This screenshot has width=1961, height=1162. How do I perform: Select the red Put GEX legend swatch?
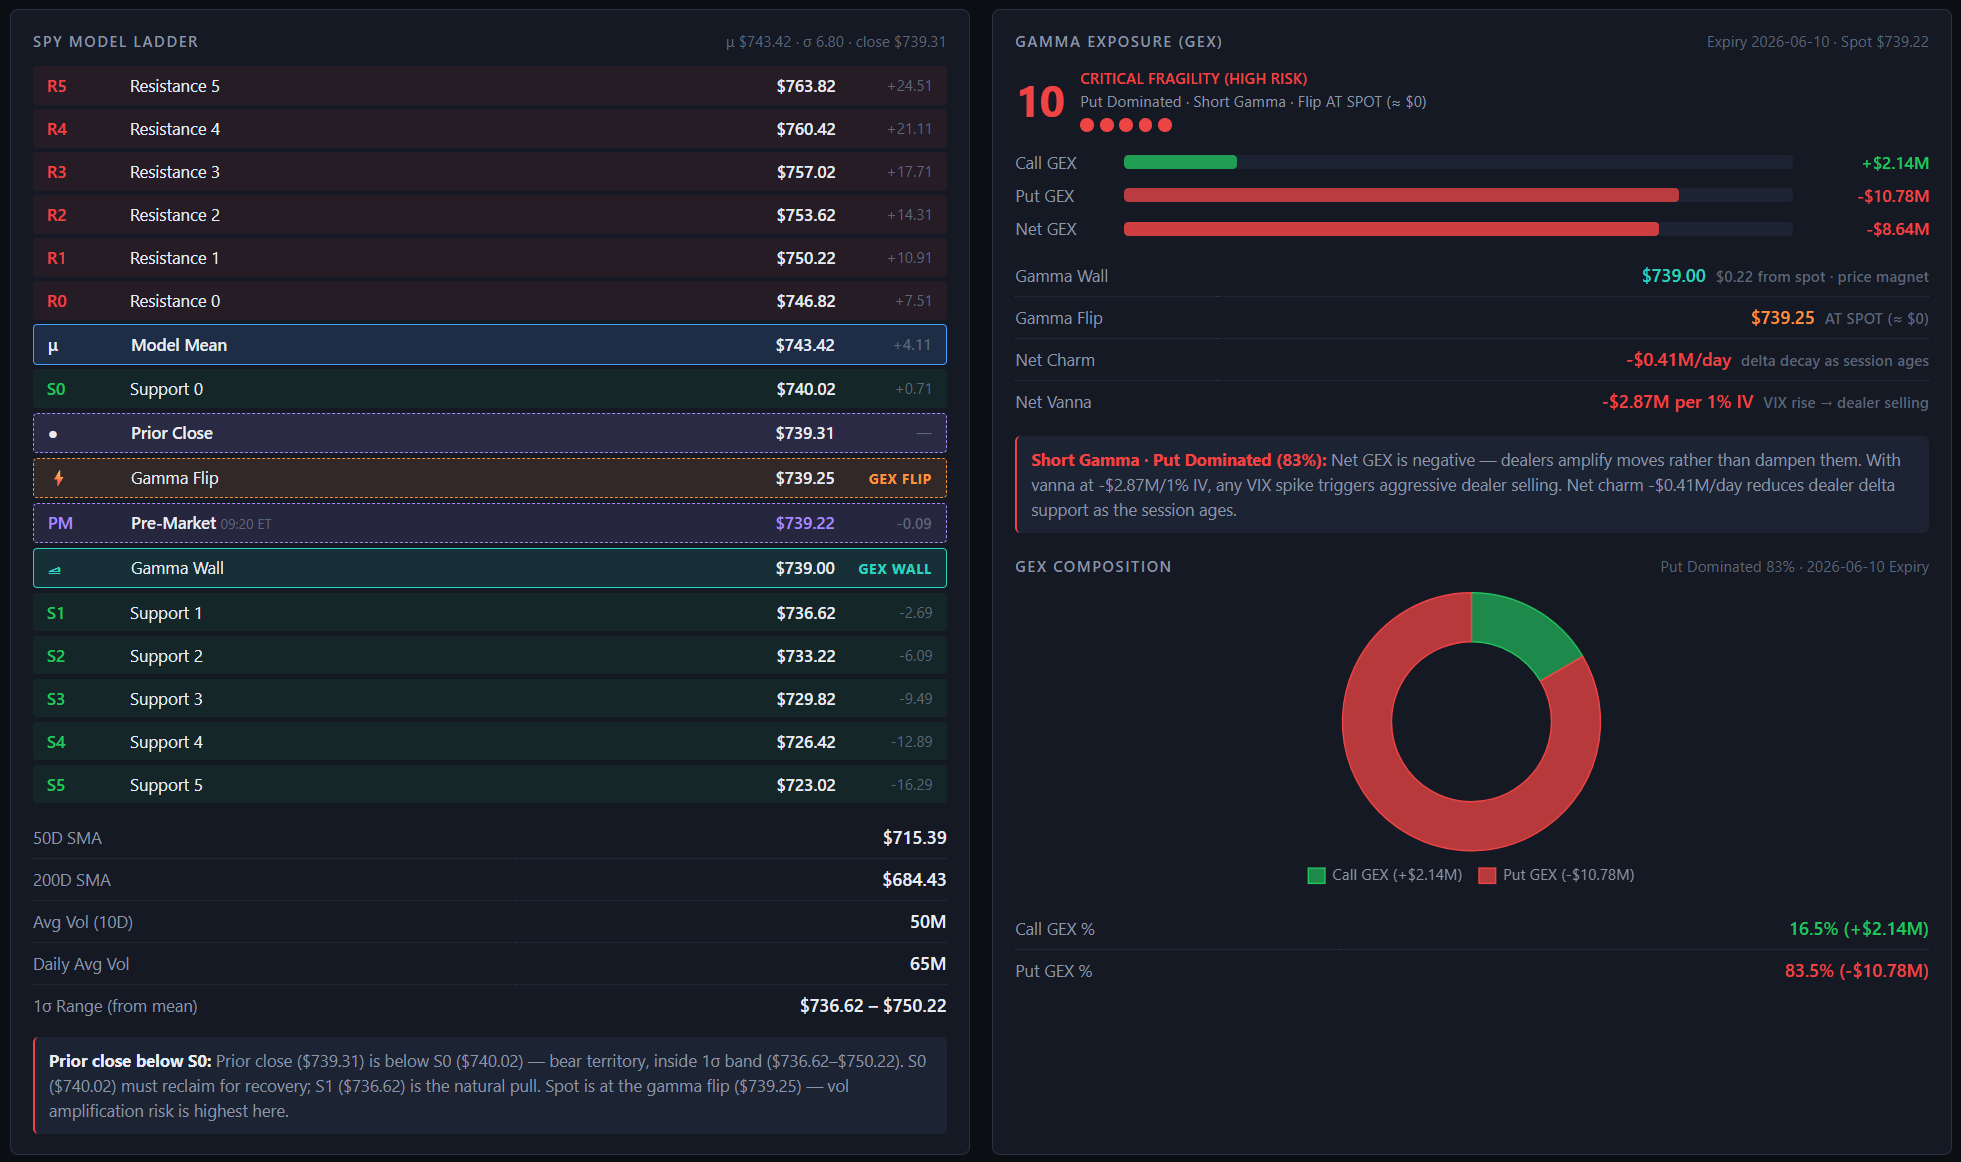click(x=1487, y=875)
